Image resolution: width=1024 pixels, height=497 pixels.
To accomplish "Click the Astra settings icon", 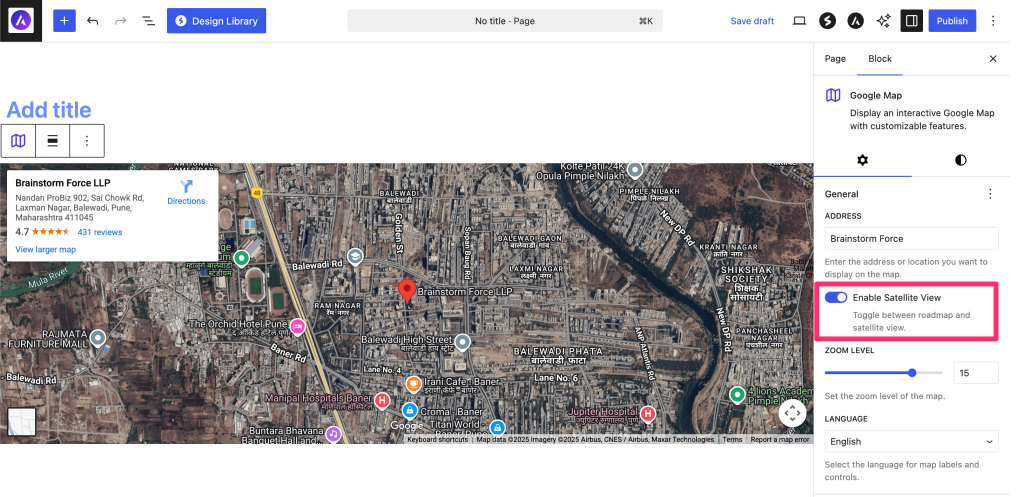I will coord(856,20).
